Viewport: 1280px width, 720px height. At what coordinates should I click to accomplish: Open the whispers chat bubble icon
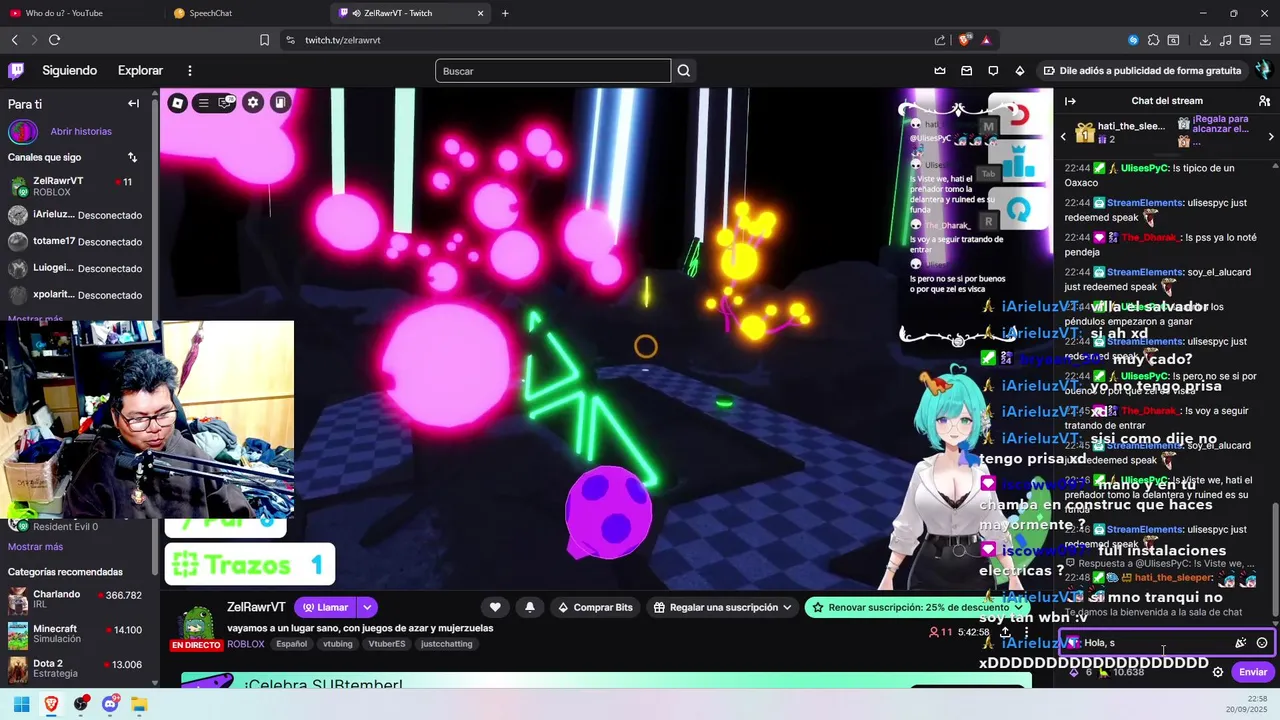pyautogui.click(x=993, y=71)
